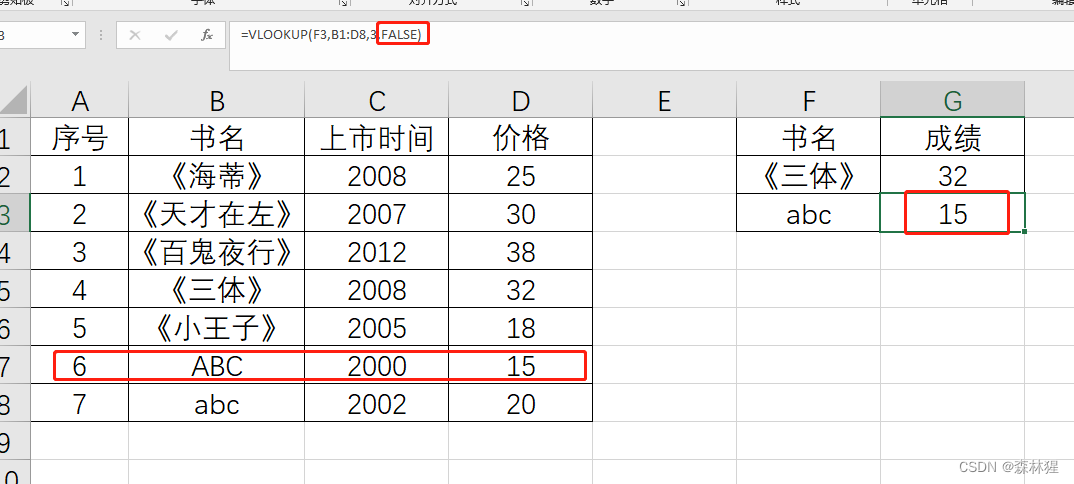Screen dimensions: 1074x484
Task: Select the 《百鬼夜行》 cell
Action: (216, 251)
